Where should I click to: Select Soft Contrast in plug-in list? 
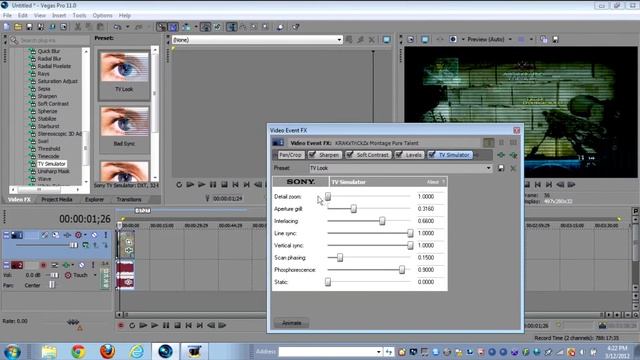click(53, 104)
